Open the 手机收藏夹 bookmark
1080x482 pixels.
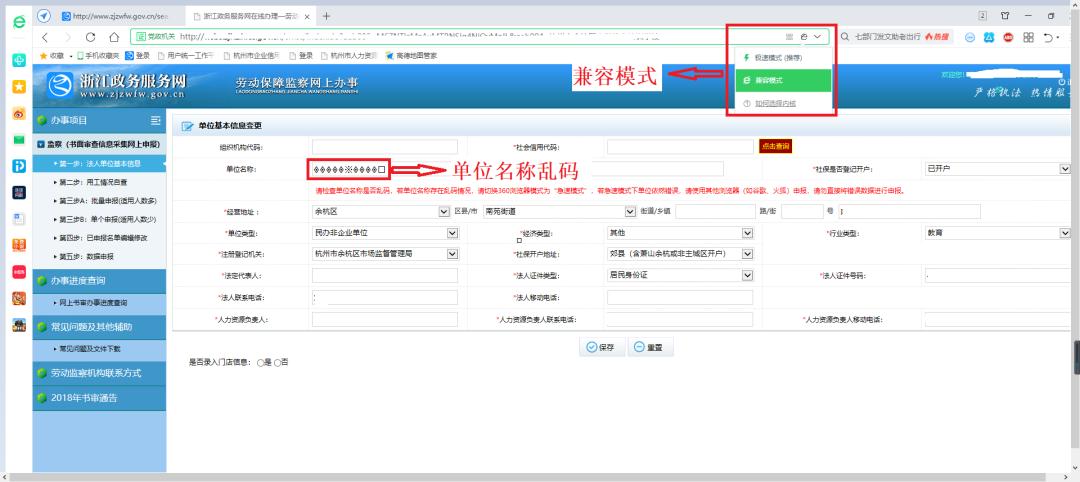(x=98, y=56)
